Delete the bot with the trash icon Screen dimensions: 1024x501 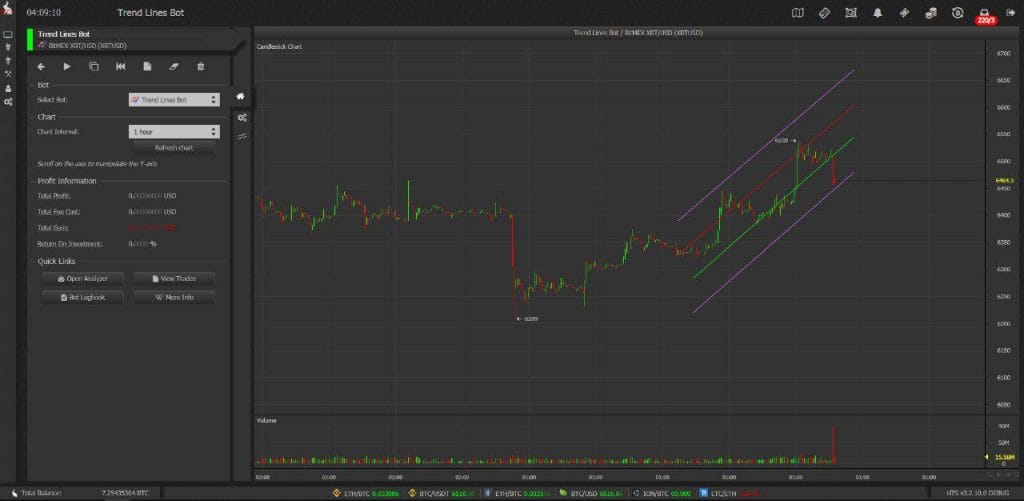(x=200, y=67)
